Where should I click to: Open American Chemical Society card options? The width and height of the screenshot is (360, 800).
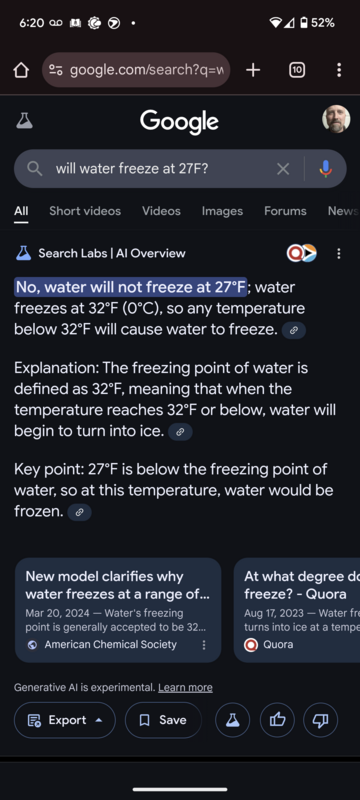tap(204, 645)
